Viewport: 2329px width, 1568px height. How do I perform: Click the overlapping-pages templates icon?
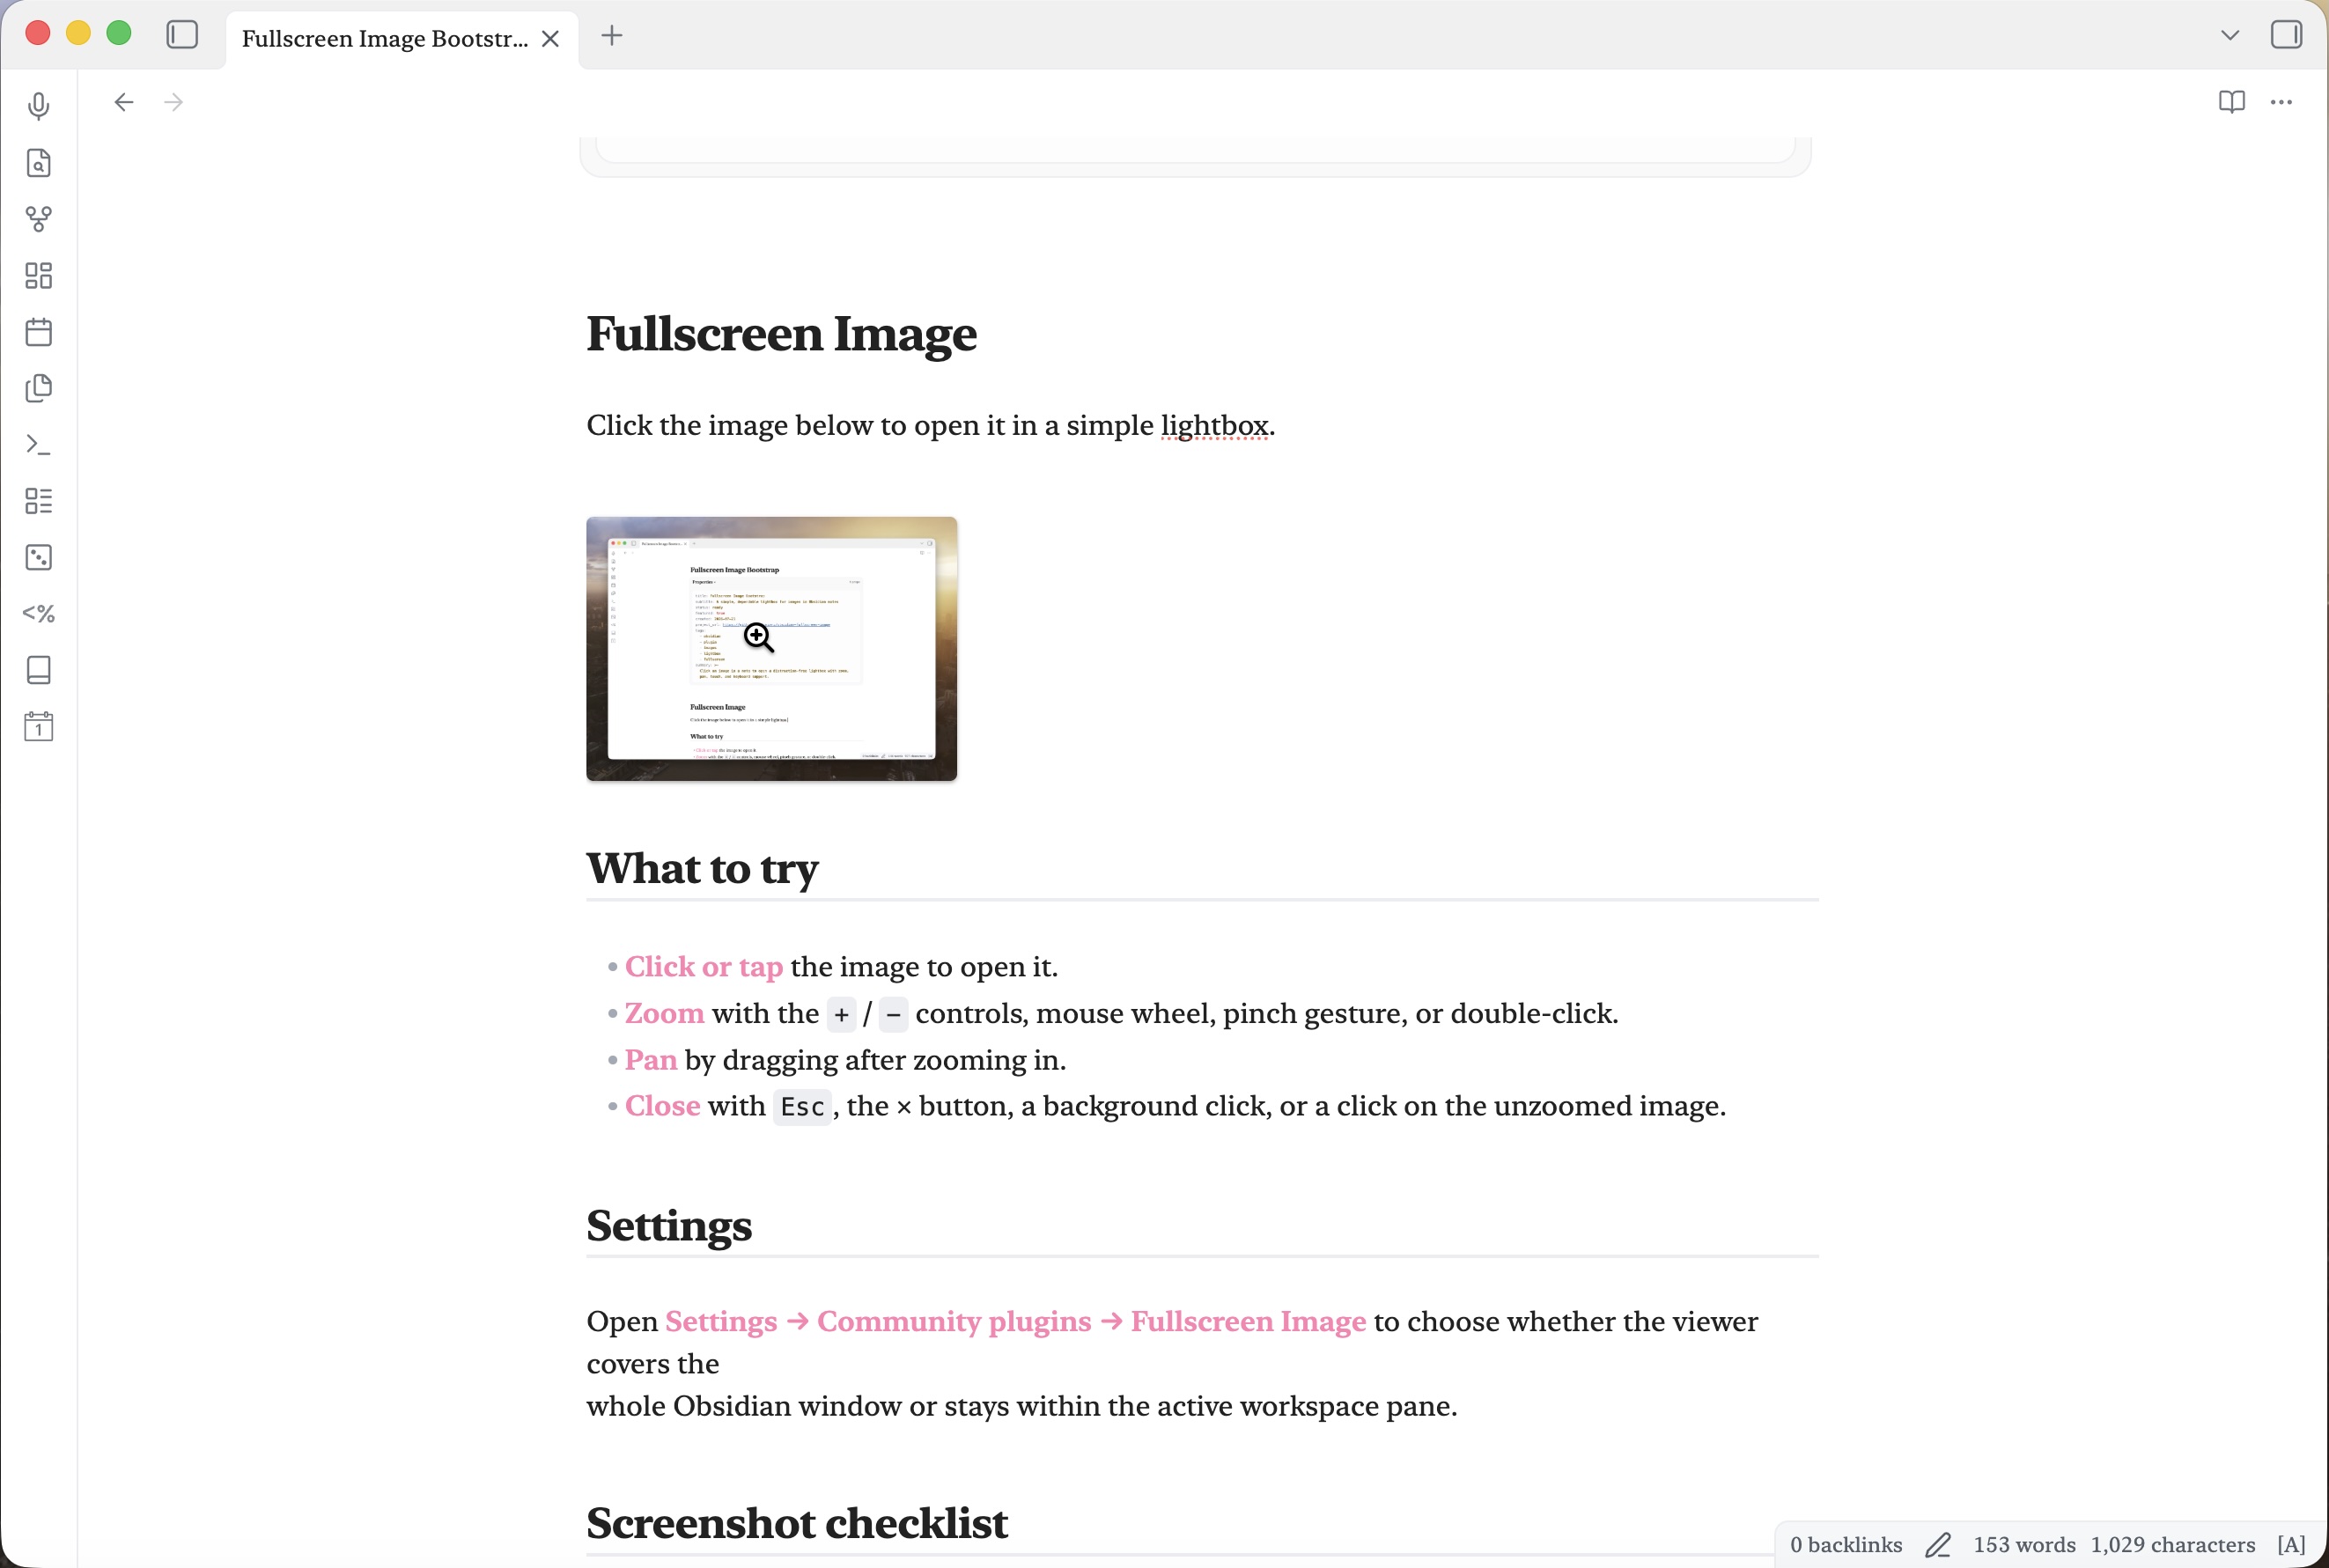tap(39, 388)
